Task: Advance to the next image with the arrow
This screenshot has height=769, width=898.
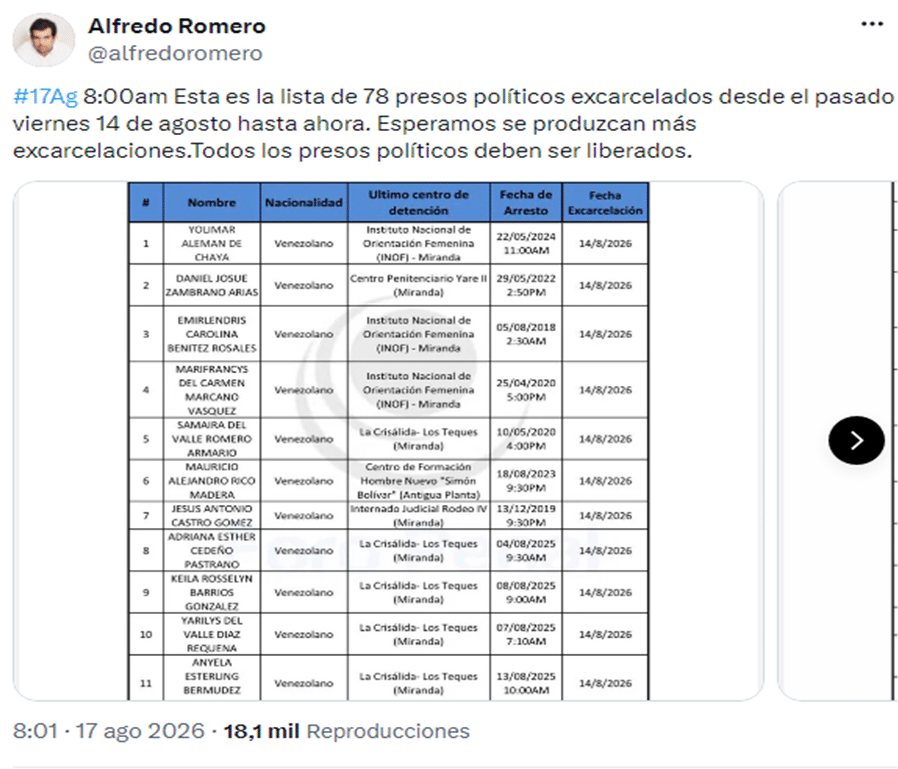Action: click(856, 440)
